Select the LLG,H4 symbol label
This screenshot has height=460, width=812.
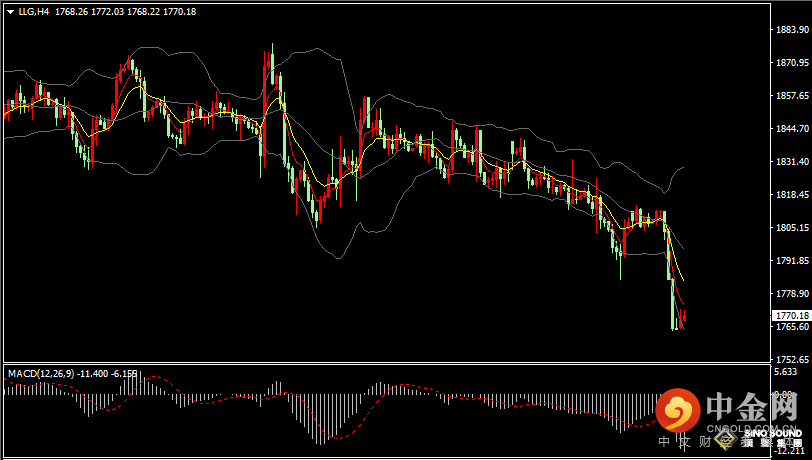[34, 11]
